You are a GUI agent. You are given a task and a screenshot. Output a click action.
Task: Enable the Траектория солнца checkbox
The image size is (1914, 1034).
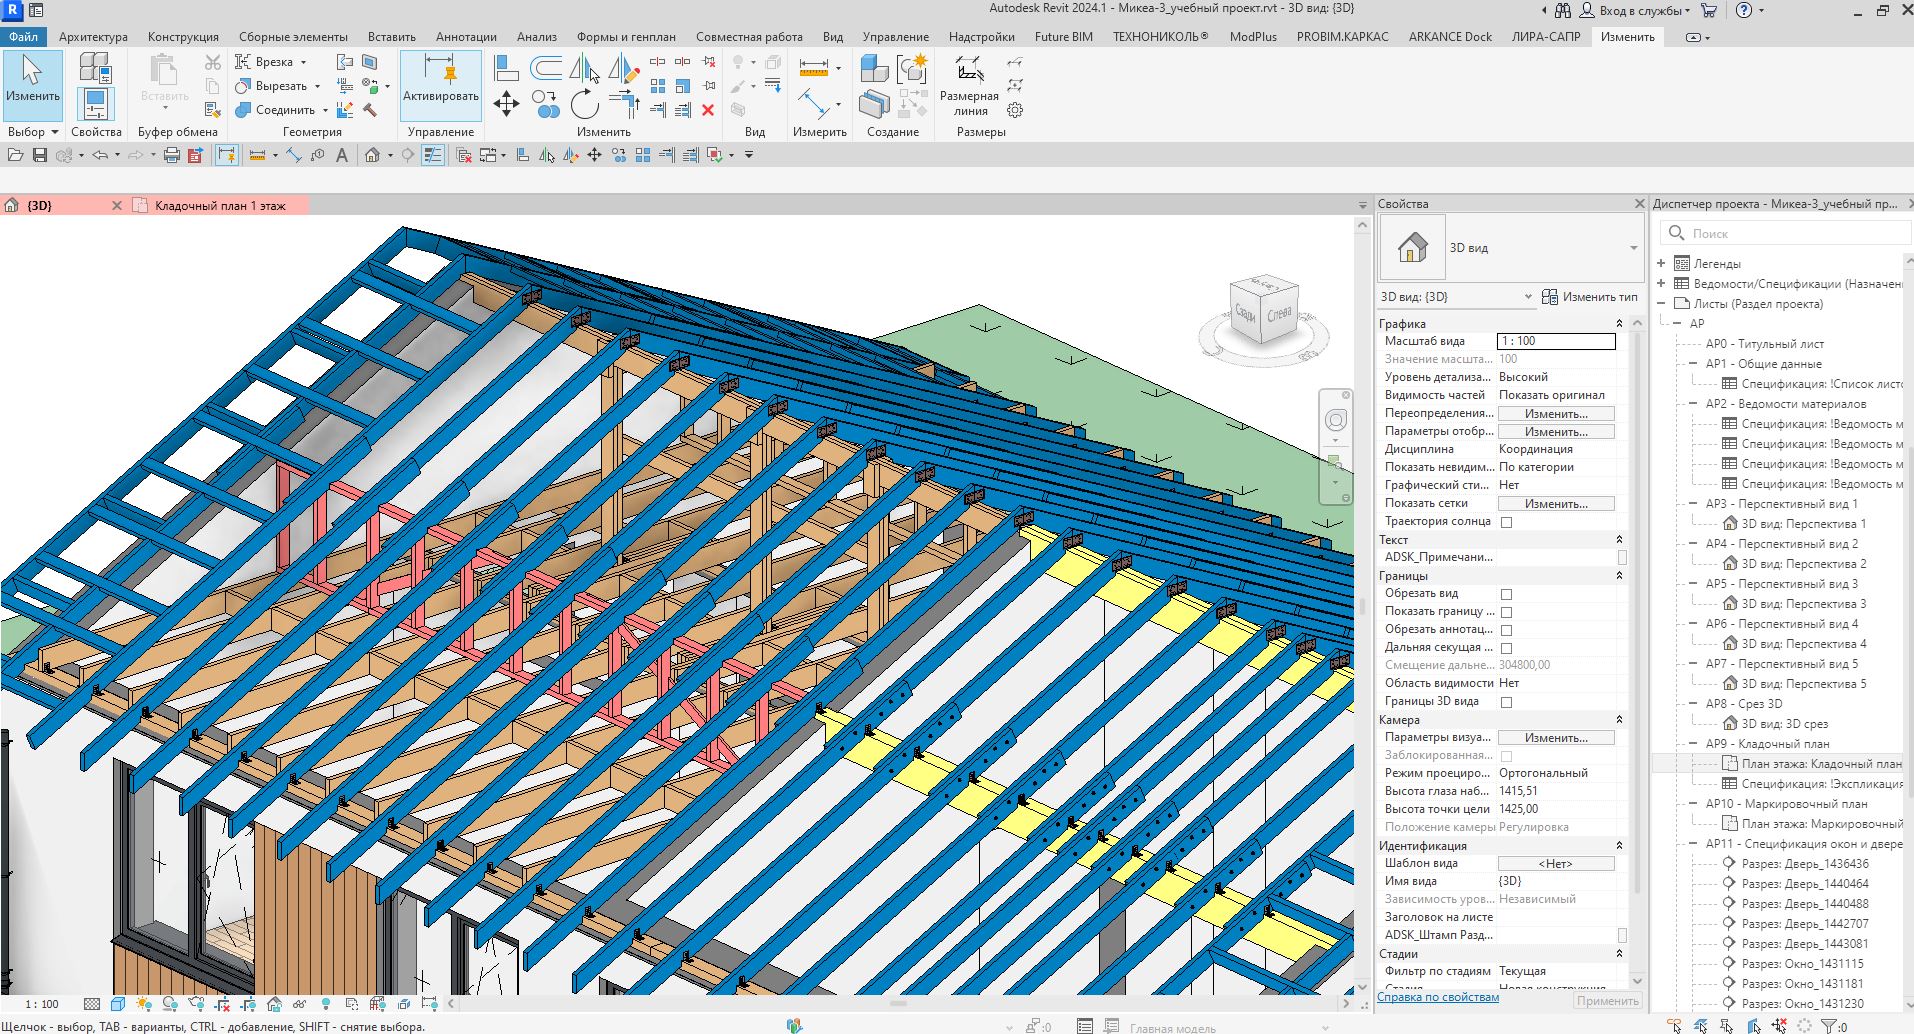point(1506,522)
